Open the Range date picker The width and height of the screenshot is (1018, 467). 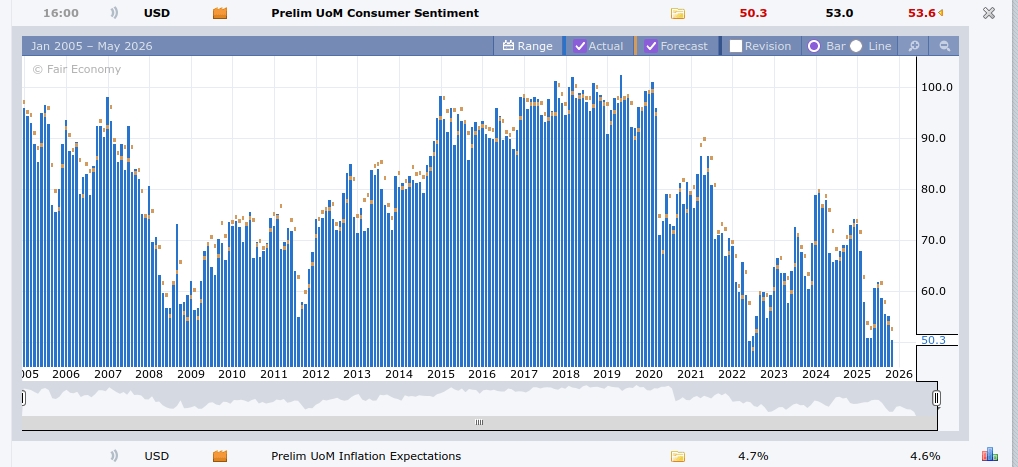coord(527,46)
